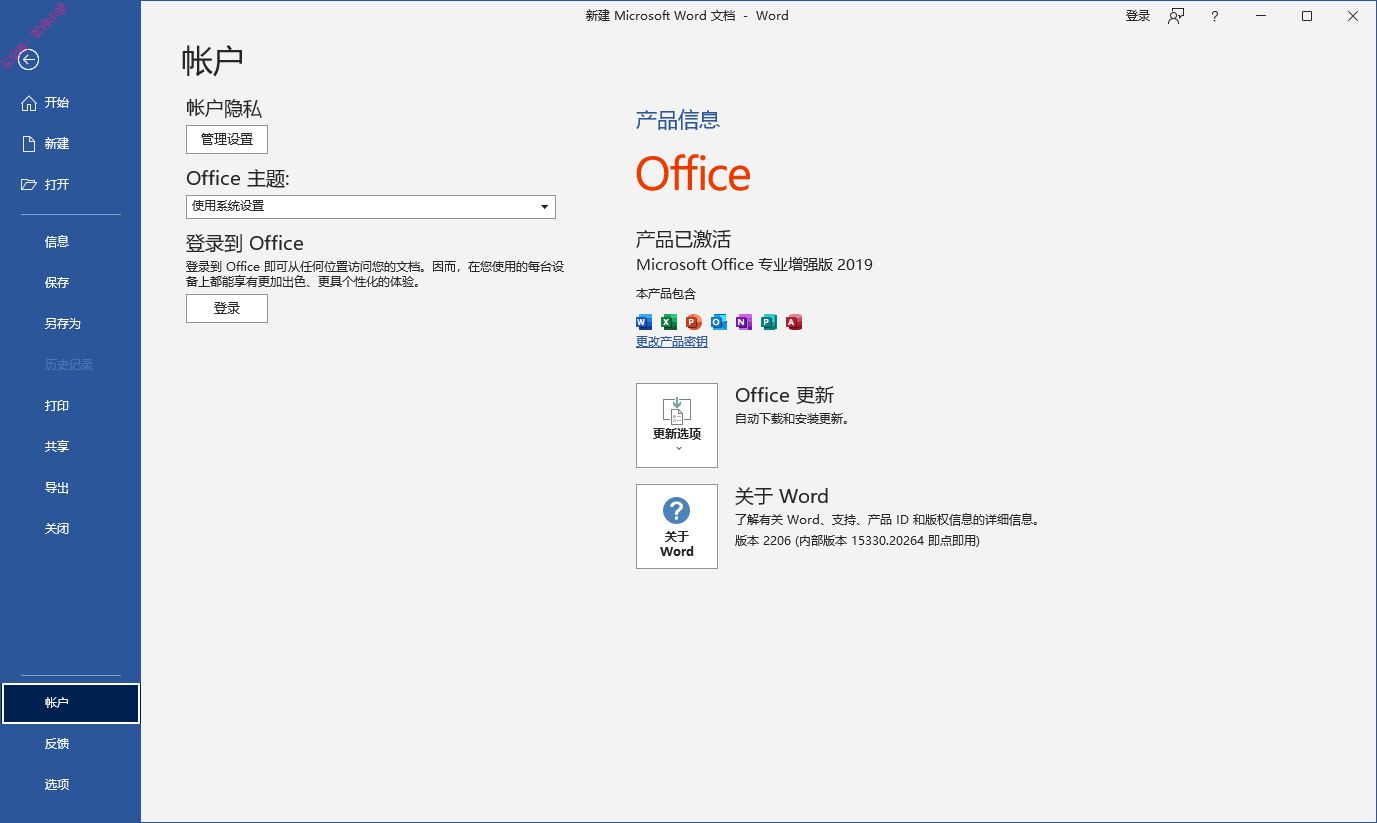The image size is (1377, 823).
Task: Click the 关于 Word button
Action: tap(677, 526)
